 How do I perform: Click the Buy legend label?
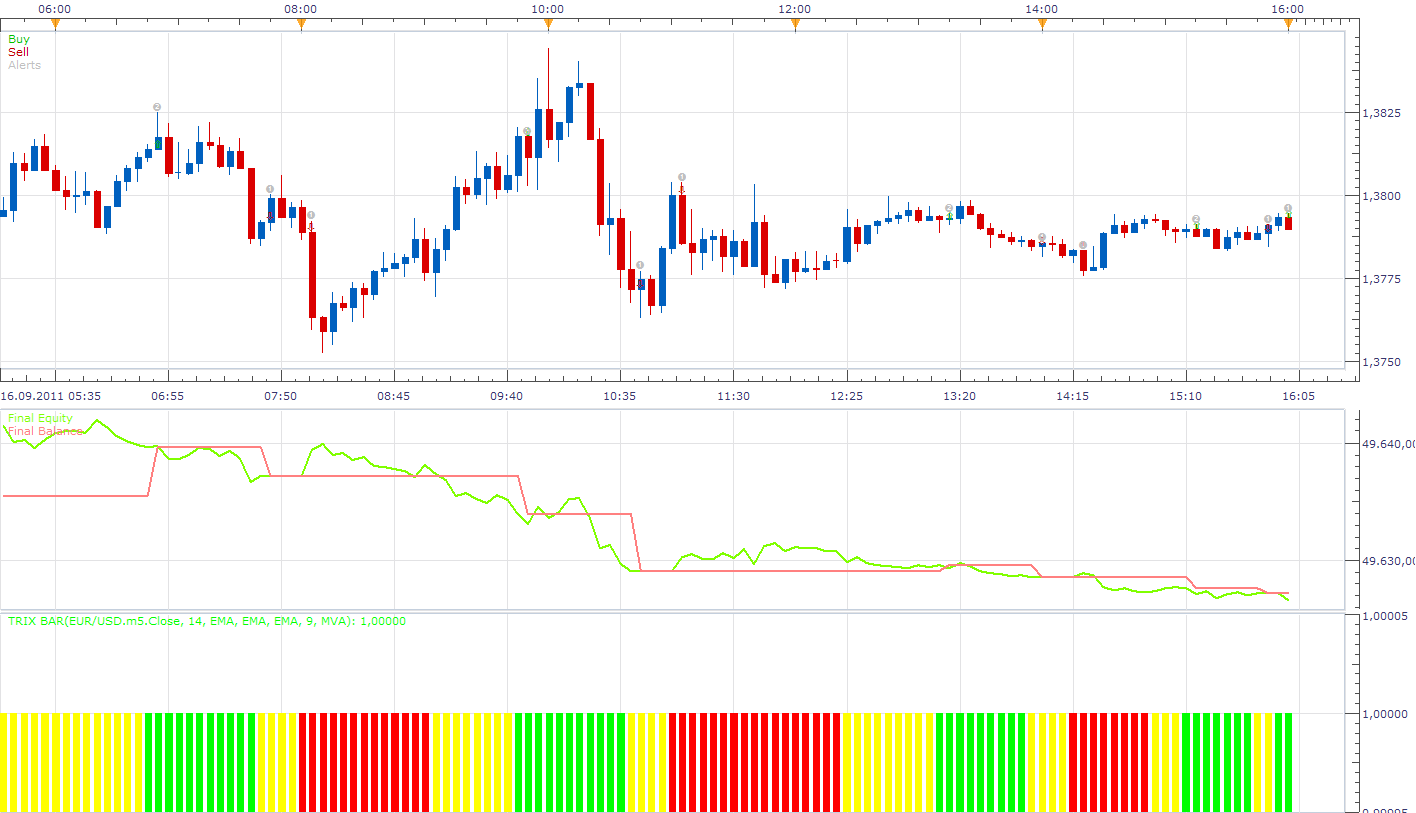[x=18, y=39]
